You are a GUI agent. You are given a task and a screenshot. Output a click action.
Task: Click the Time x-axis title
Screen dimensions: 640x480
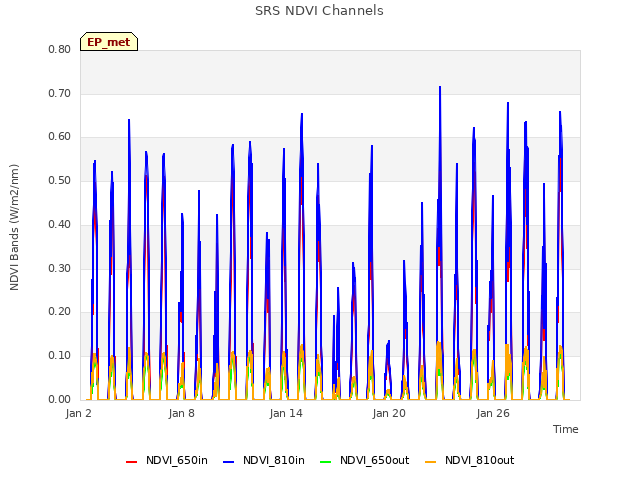tap(566, 429)
